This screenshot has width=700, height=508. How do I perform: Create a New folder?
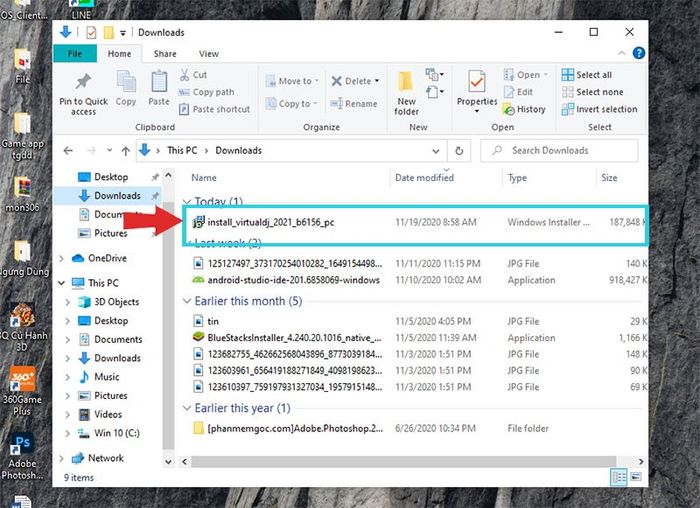click(406, 93)
